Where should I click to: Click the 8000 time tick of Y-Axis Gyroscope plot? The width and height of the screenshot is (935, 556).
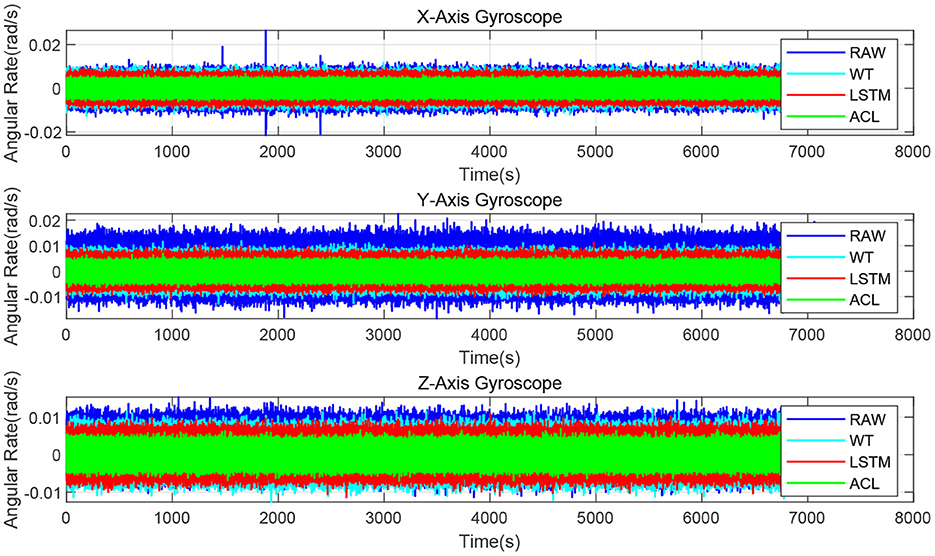tap(912, 335)
